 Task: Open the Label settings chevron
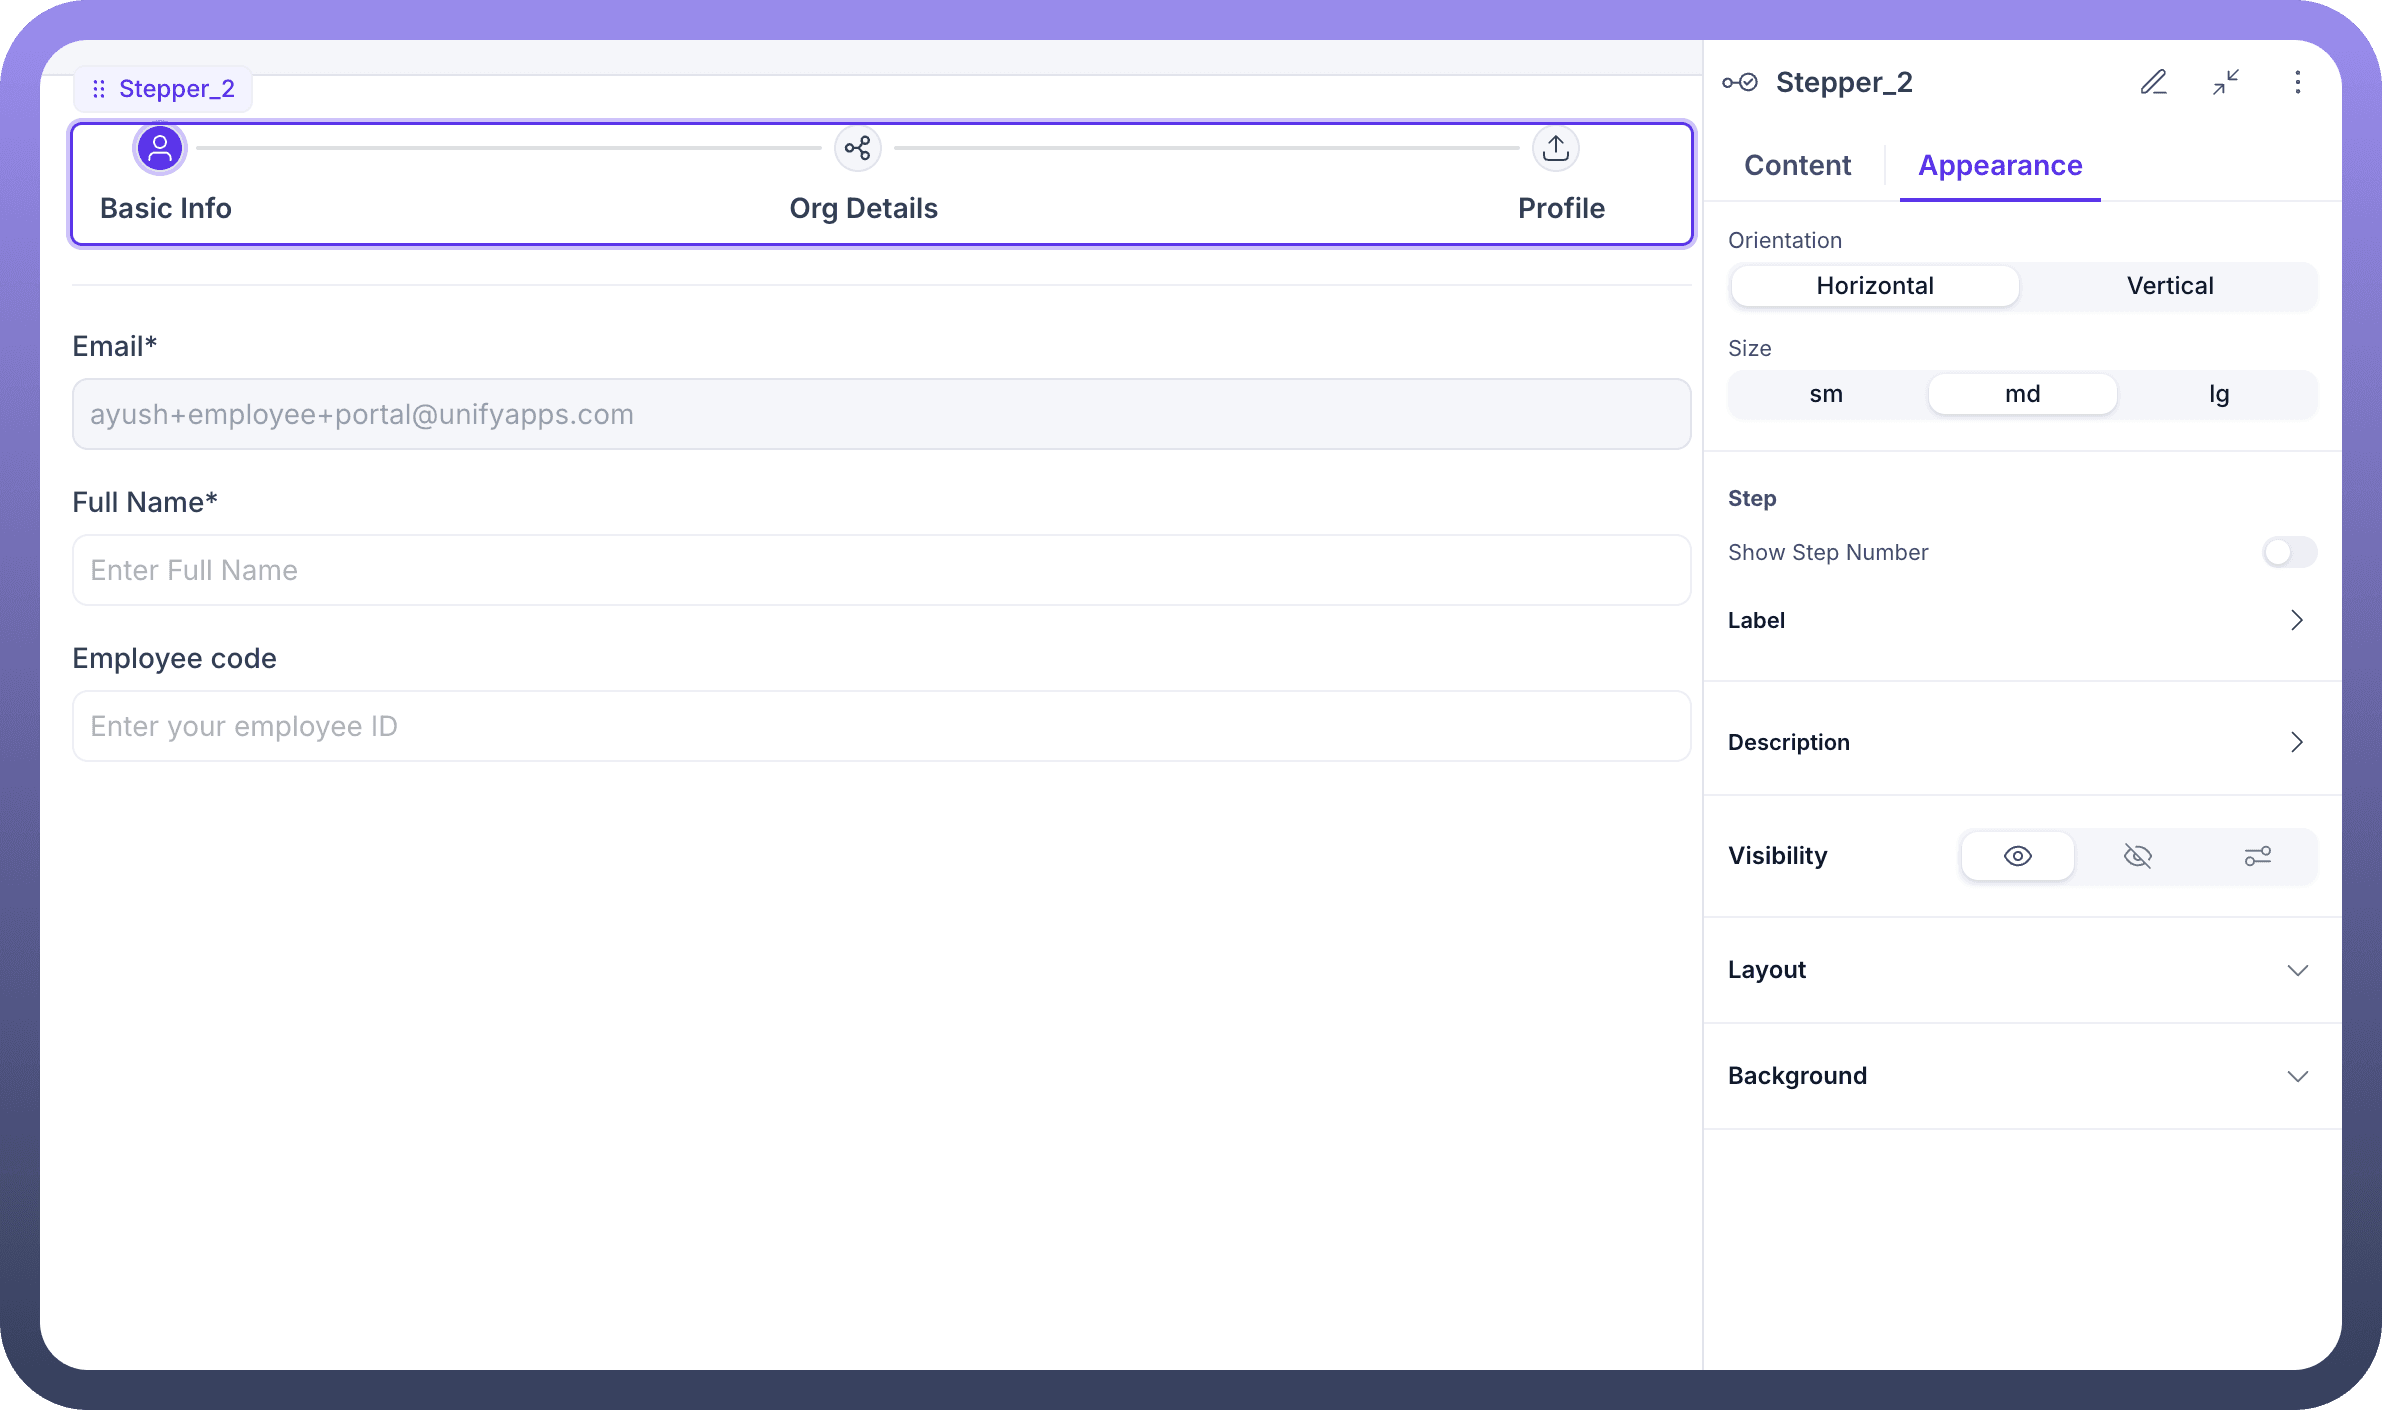(x=2297, y=620)
